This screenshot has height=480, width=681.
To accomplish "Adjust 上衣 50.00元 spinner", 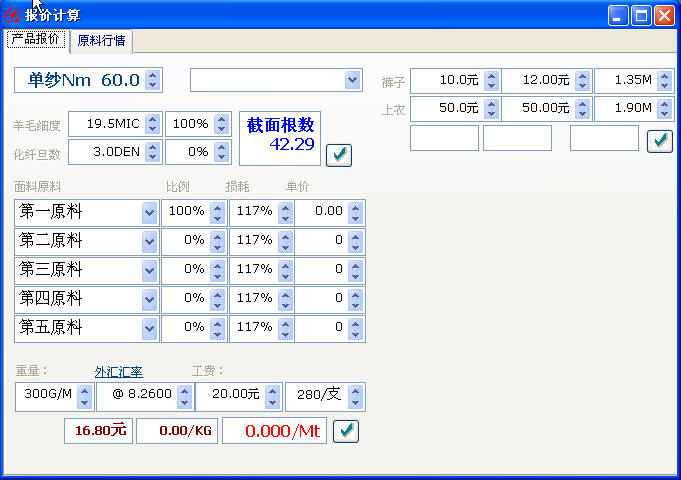I will coord(582,109).
